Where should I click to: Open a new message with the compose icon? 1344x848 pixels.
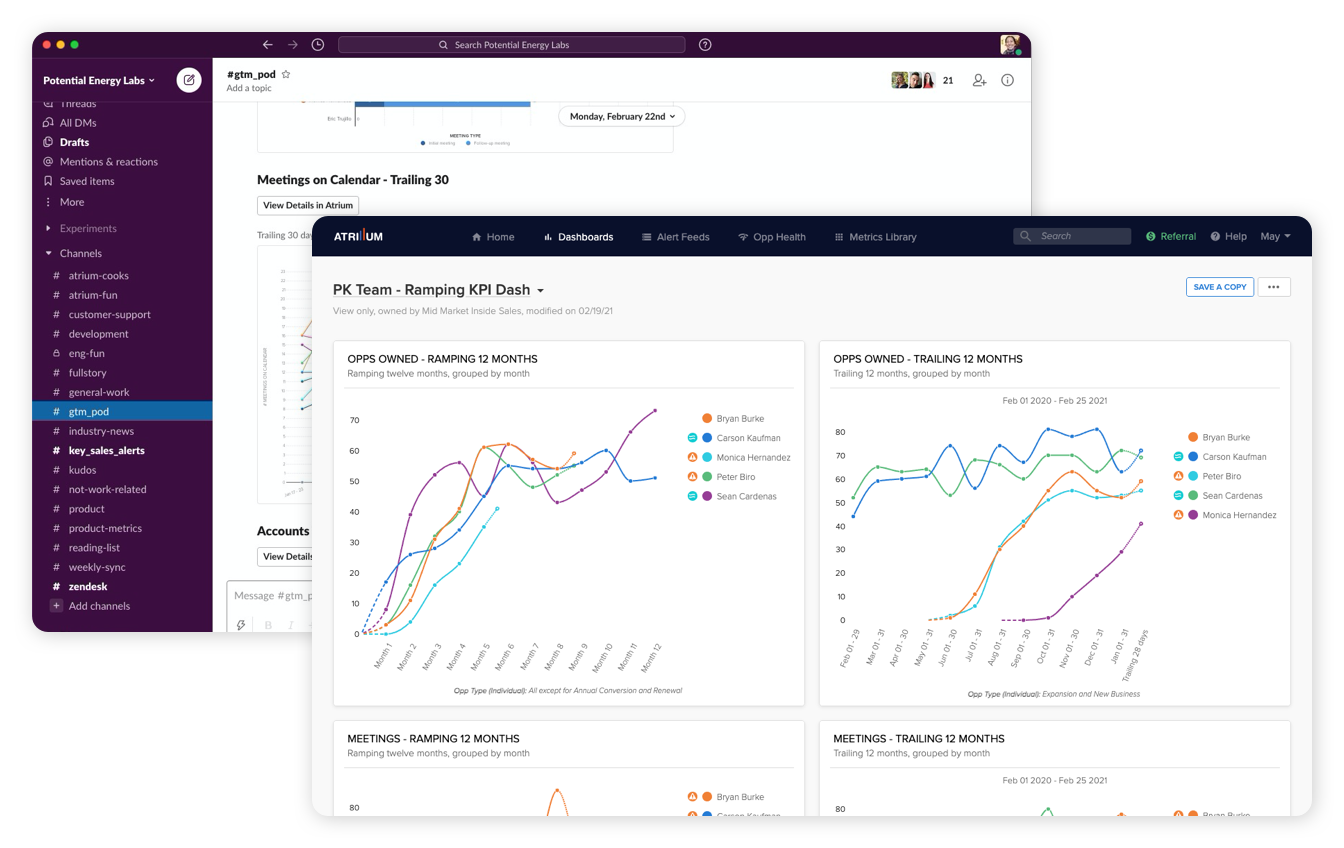point(188,80)
